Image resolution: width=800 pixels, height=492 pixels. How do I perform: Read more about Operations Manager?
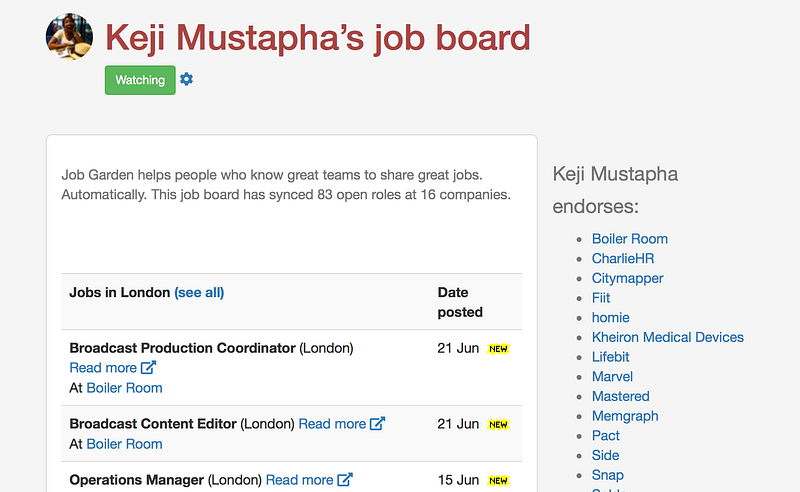click(299, 480)
